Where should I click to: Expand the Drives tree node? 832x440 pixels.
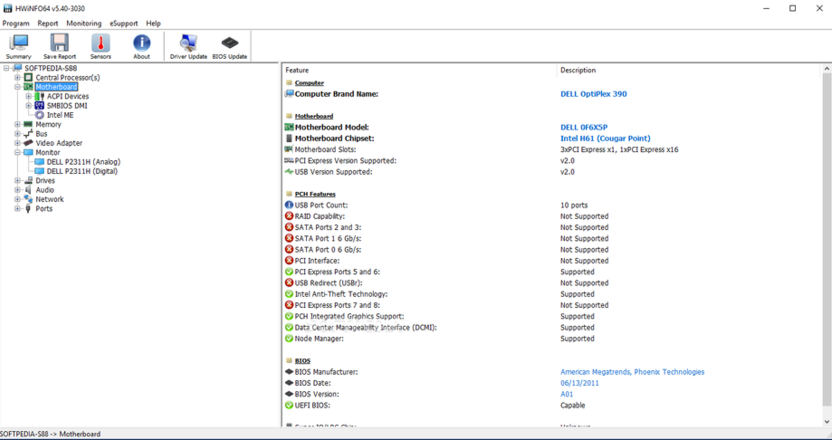[17, 181]
